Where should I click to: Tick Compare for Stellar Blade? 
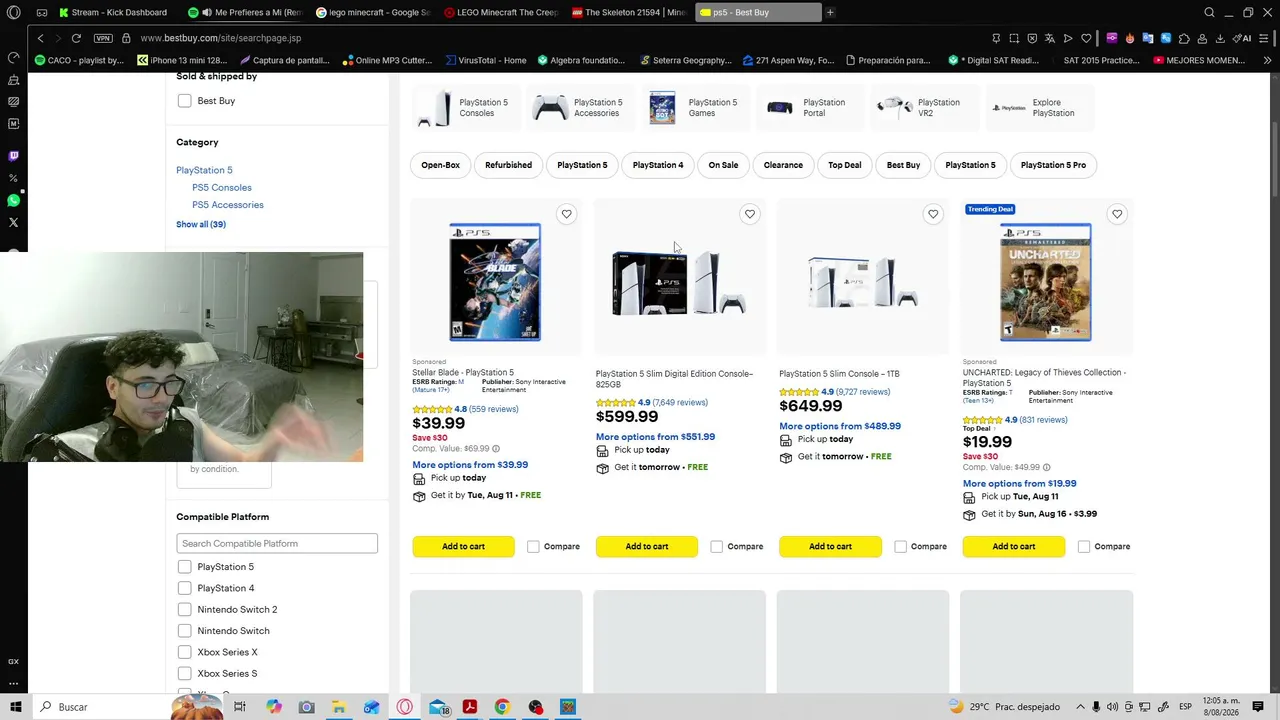533,546
